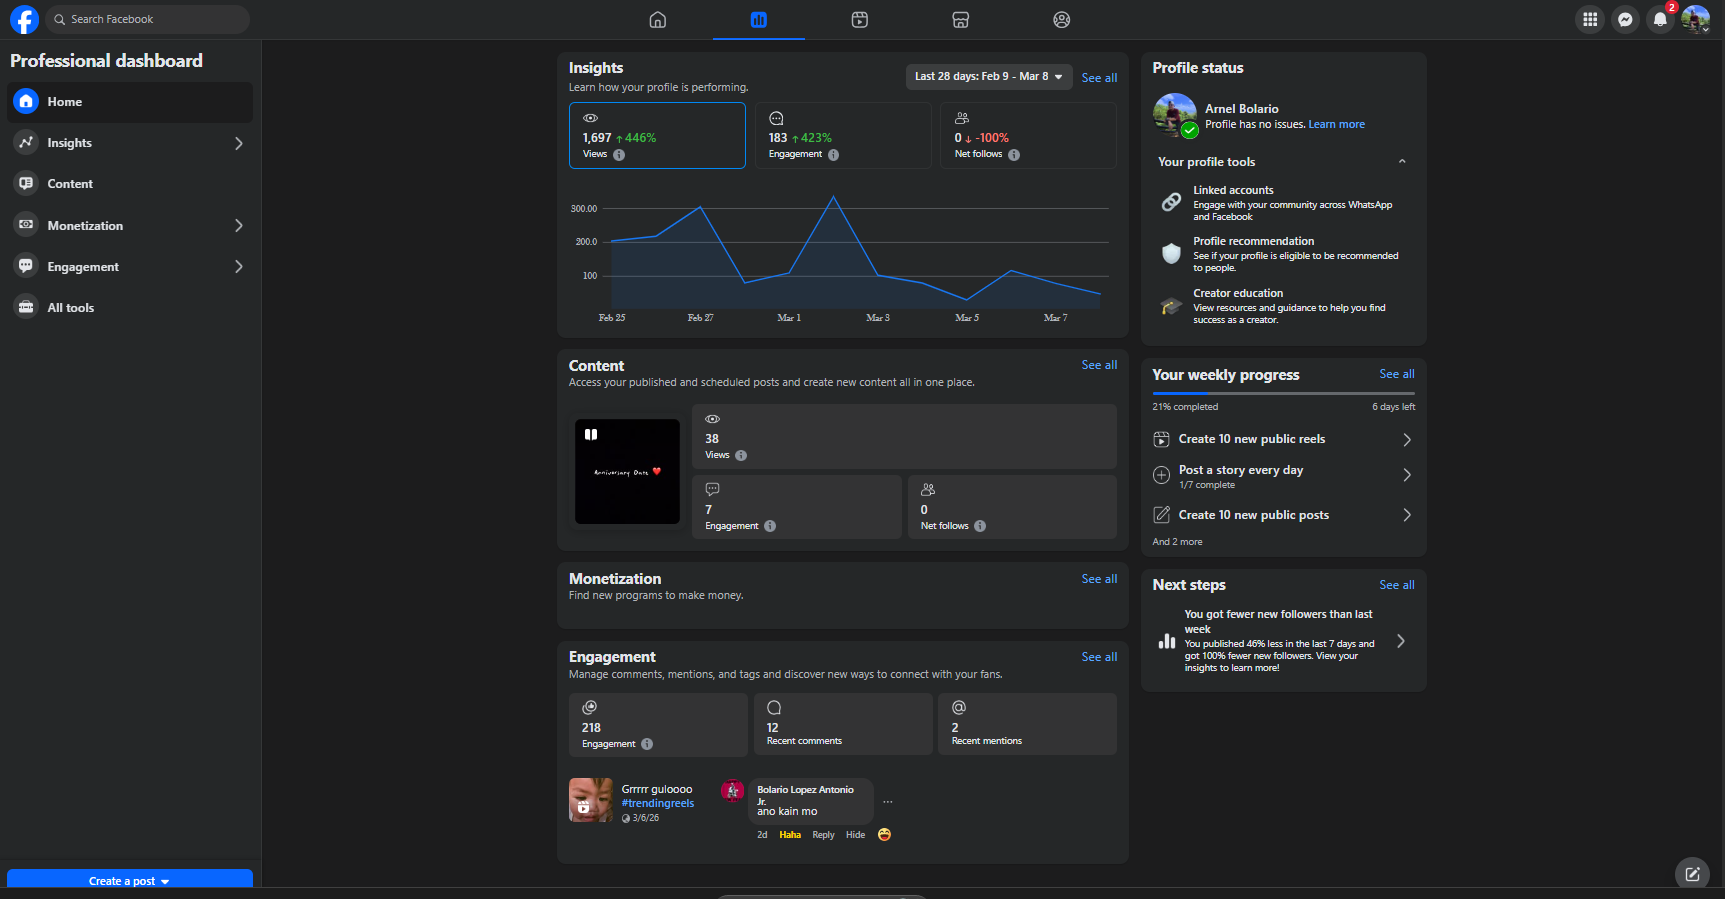Viewport: 1725px width, 899px height.
Task: Click See all in Your weekly progress
Action: [1397, 374]
